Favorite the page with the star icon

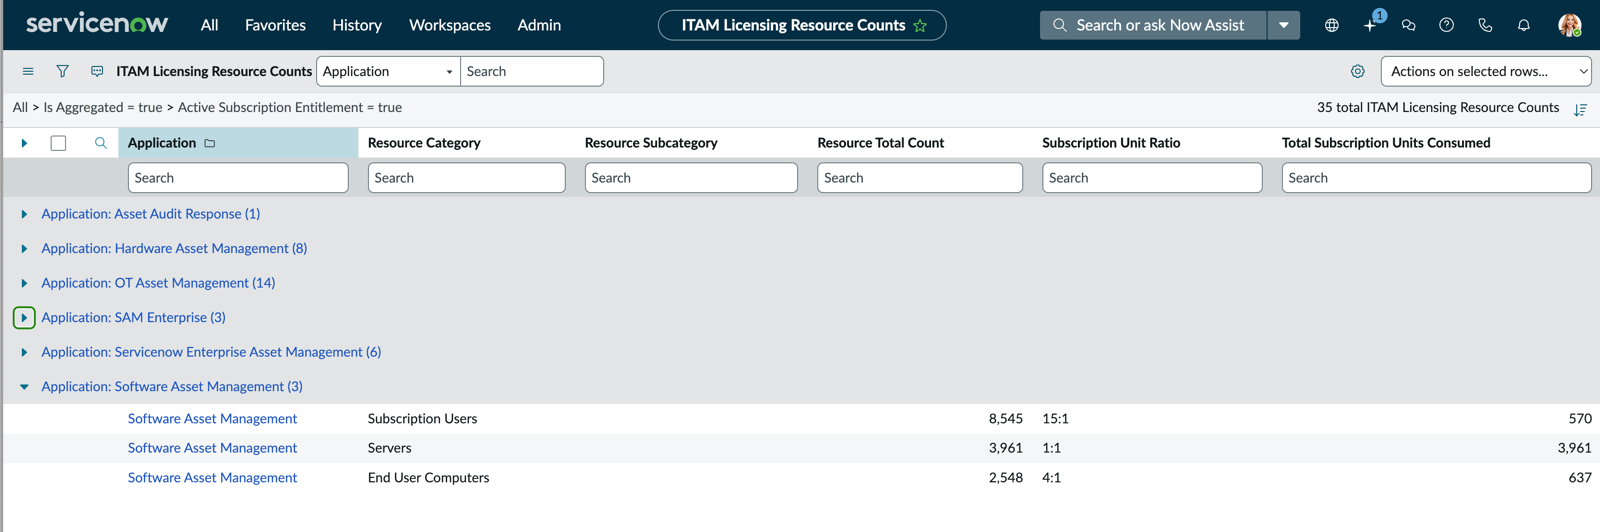pyautogui.click(x=920, y=25)
